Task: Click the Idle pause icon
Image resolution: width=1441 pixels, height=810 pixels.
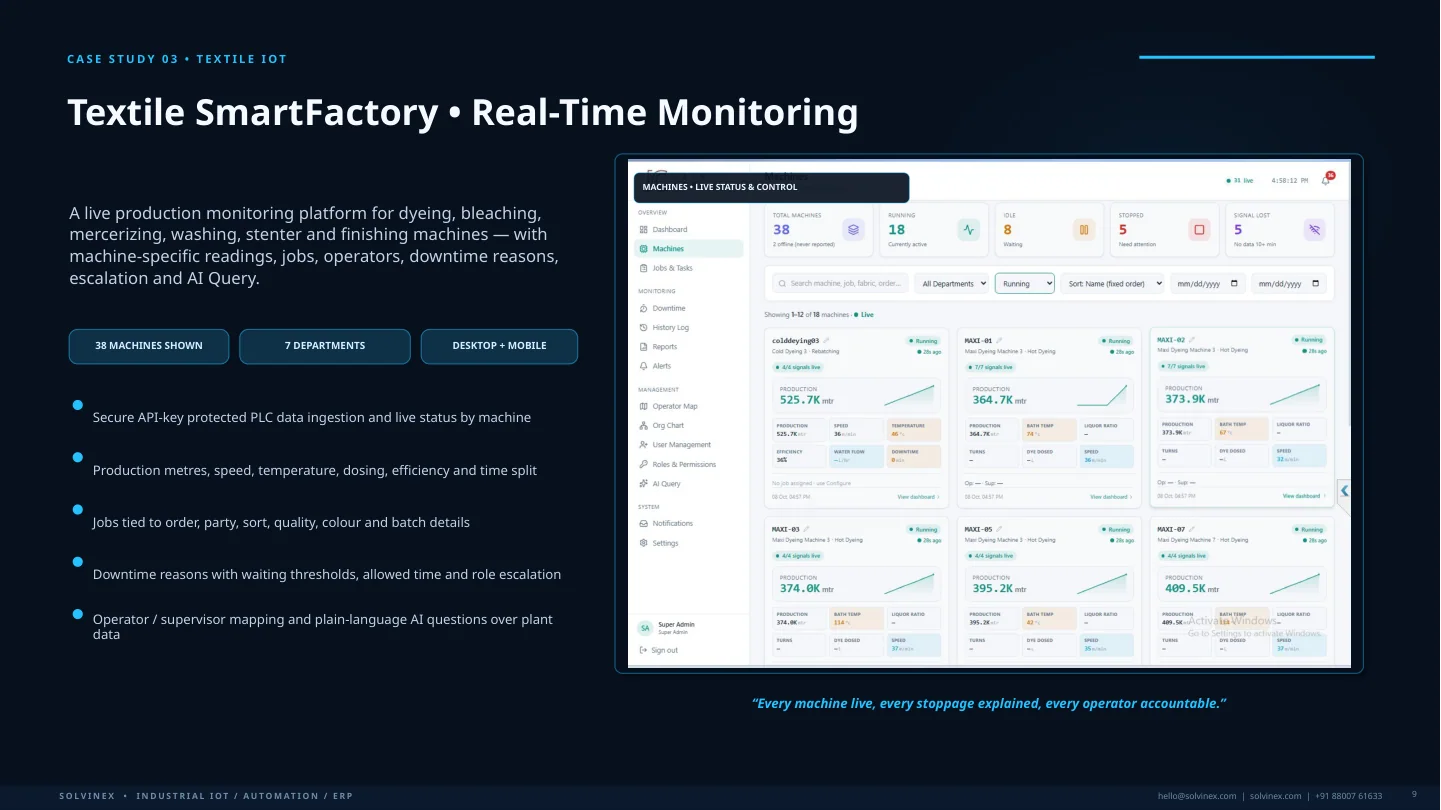Action: [x=1084, y=230]
